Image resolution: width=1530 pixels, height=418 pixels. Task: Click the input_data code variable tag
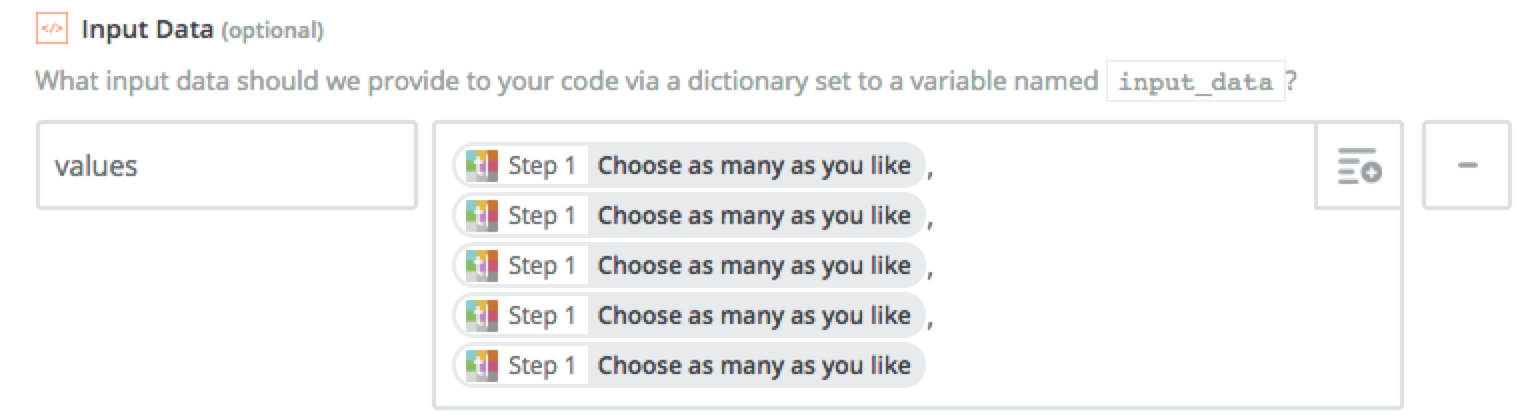pos(1195,82)
